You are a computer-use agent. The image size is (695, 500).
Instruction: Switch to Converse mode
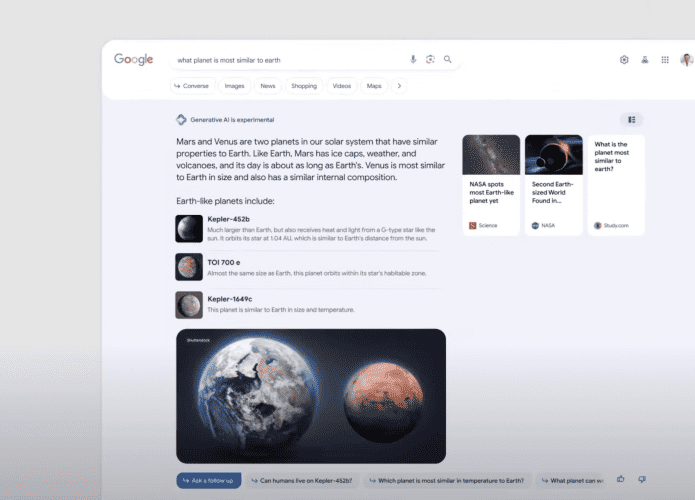click(192, 86)
